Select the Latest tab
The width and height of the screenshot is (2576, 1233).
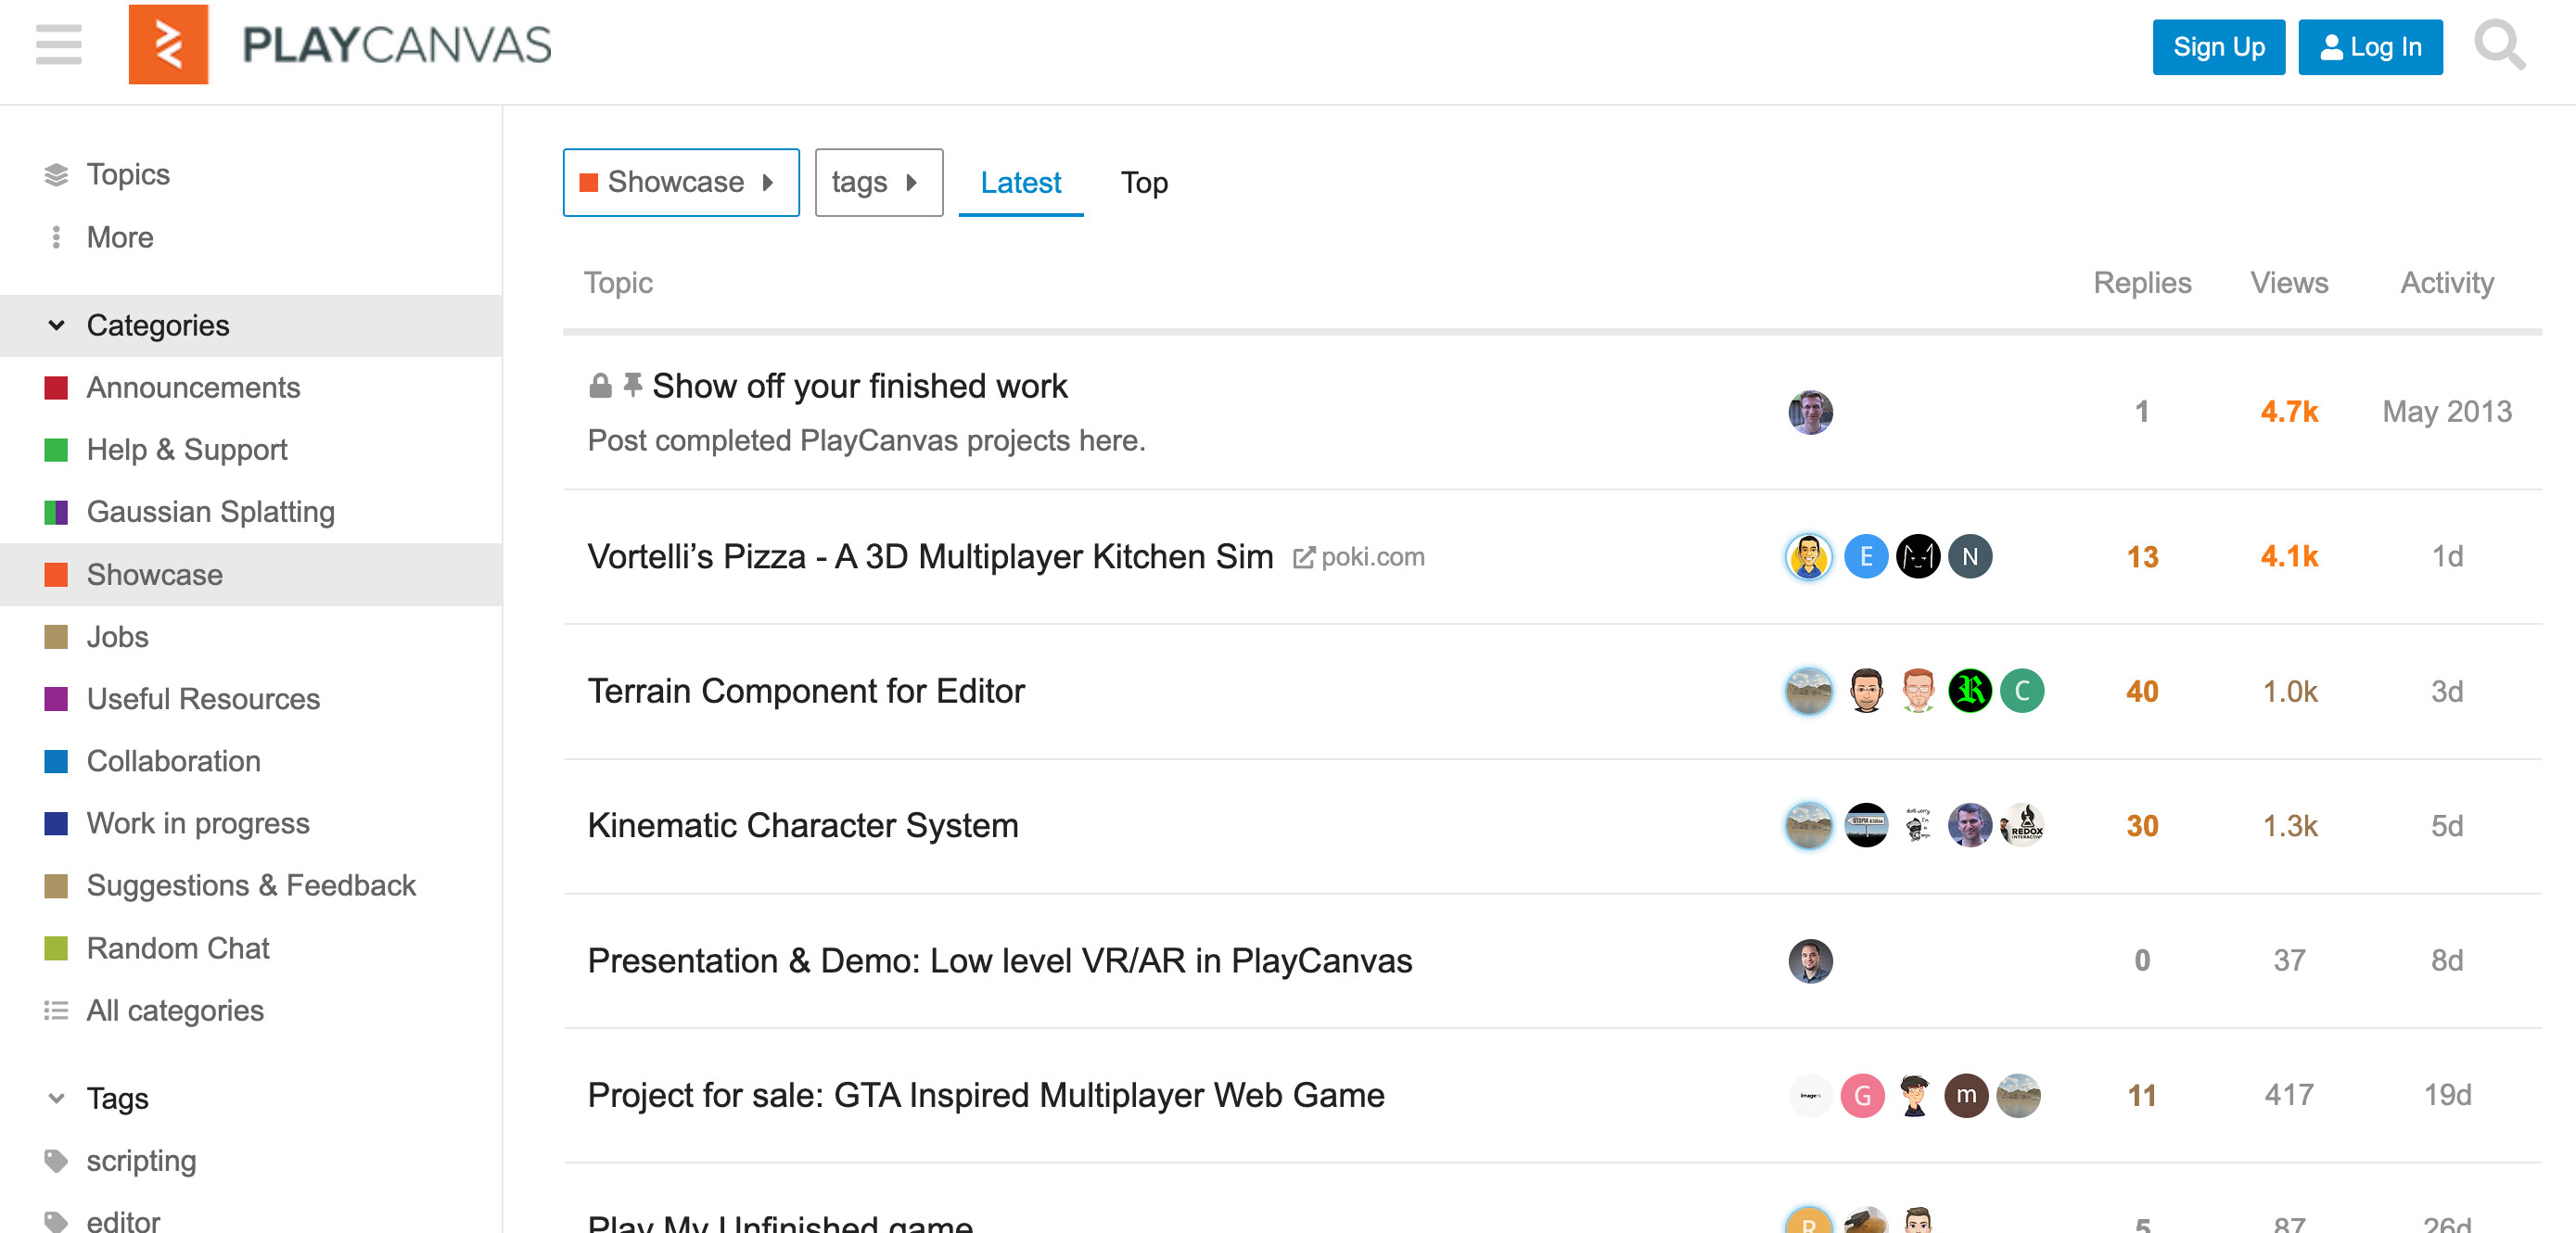click(x=1019, y=183)
